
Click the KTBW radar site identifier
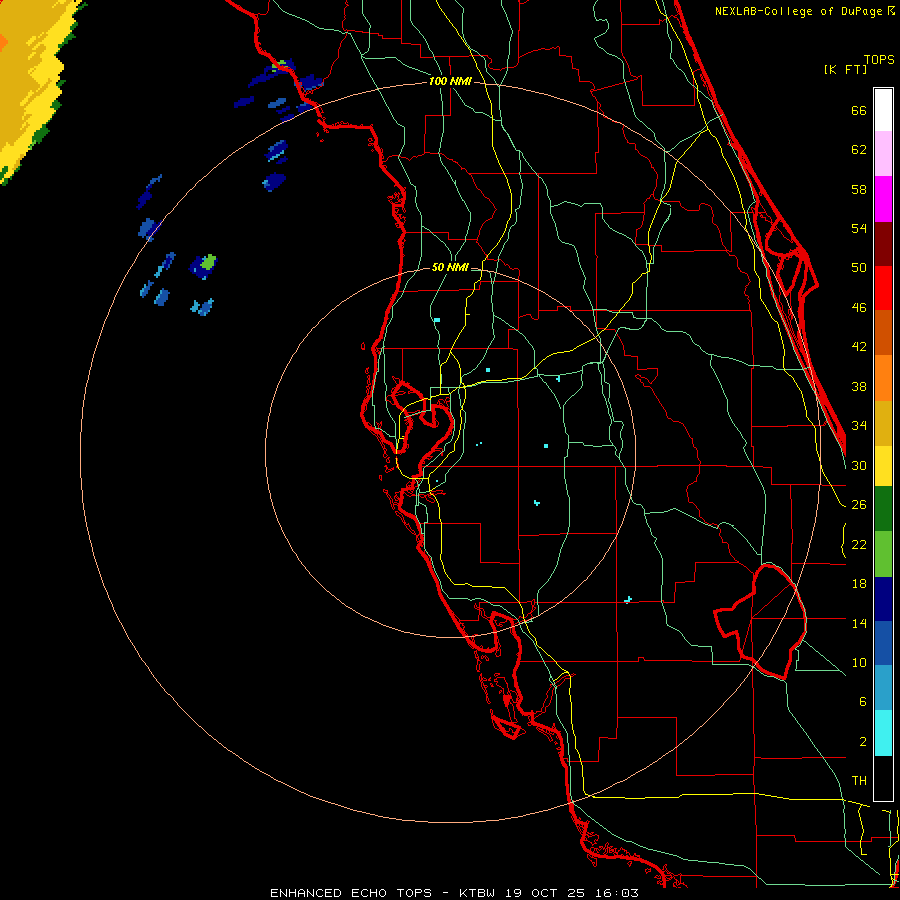tap(476, 893)
